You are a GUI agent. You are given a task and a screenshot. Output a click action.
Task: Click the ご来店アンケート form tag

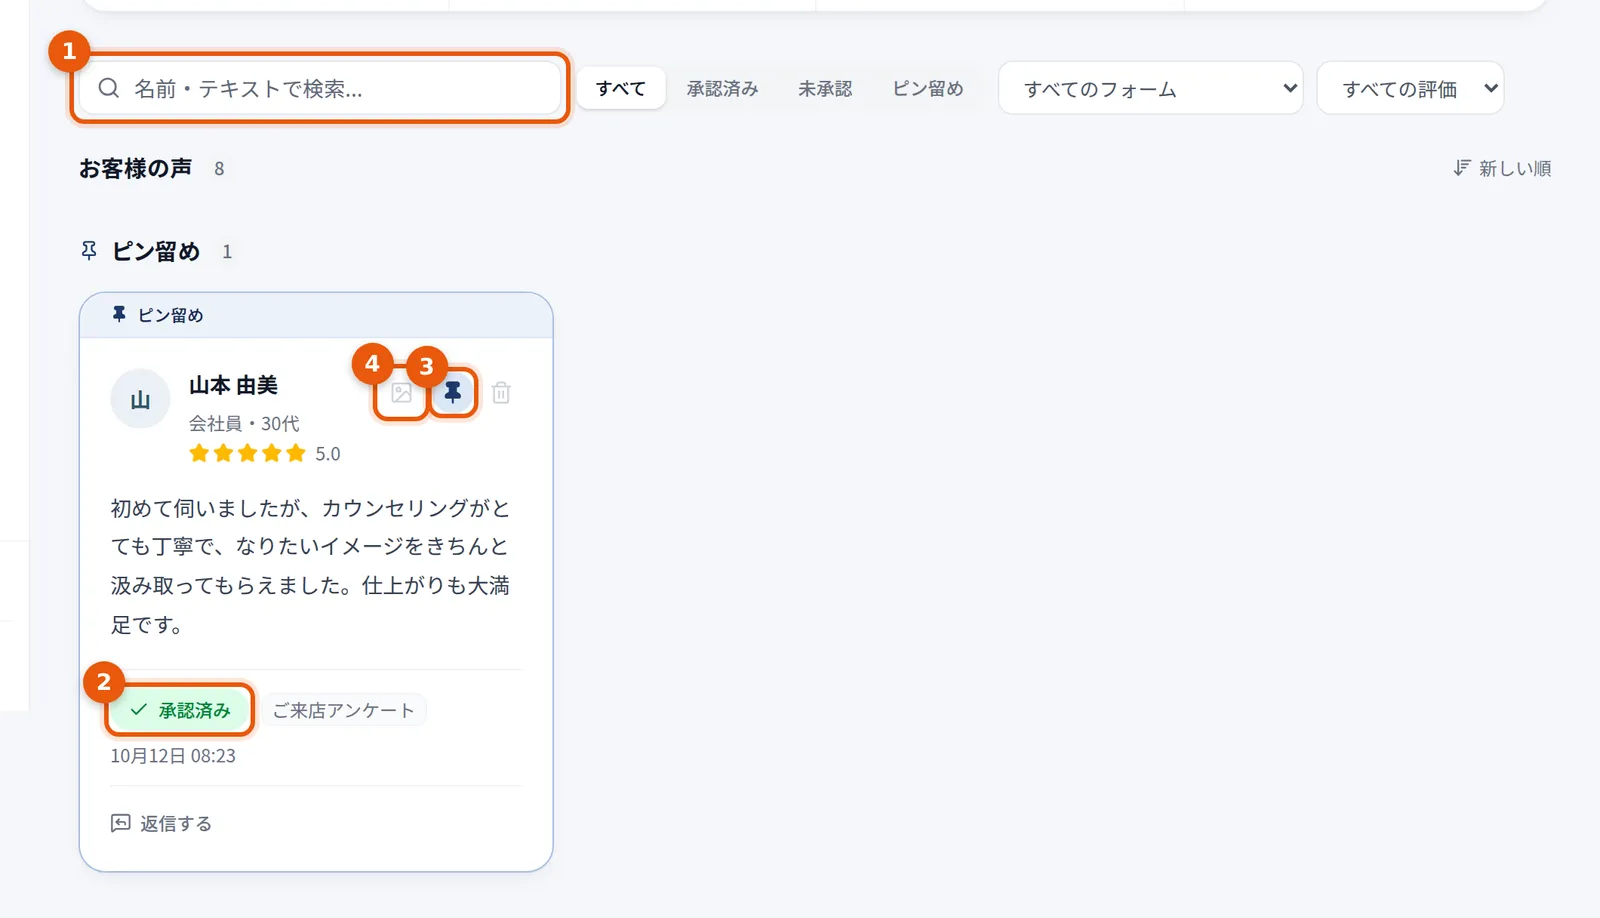click(343, 710)
